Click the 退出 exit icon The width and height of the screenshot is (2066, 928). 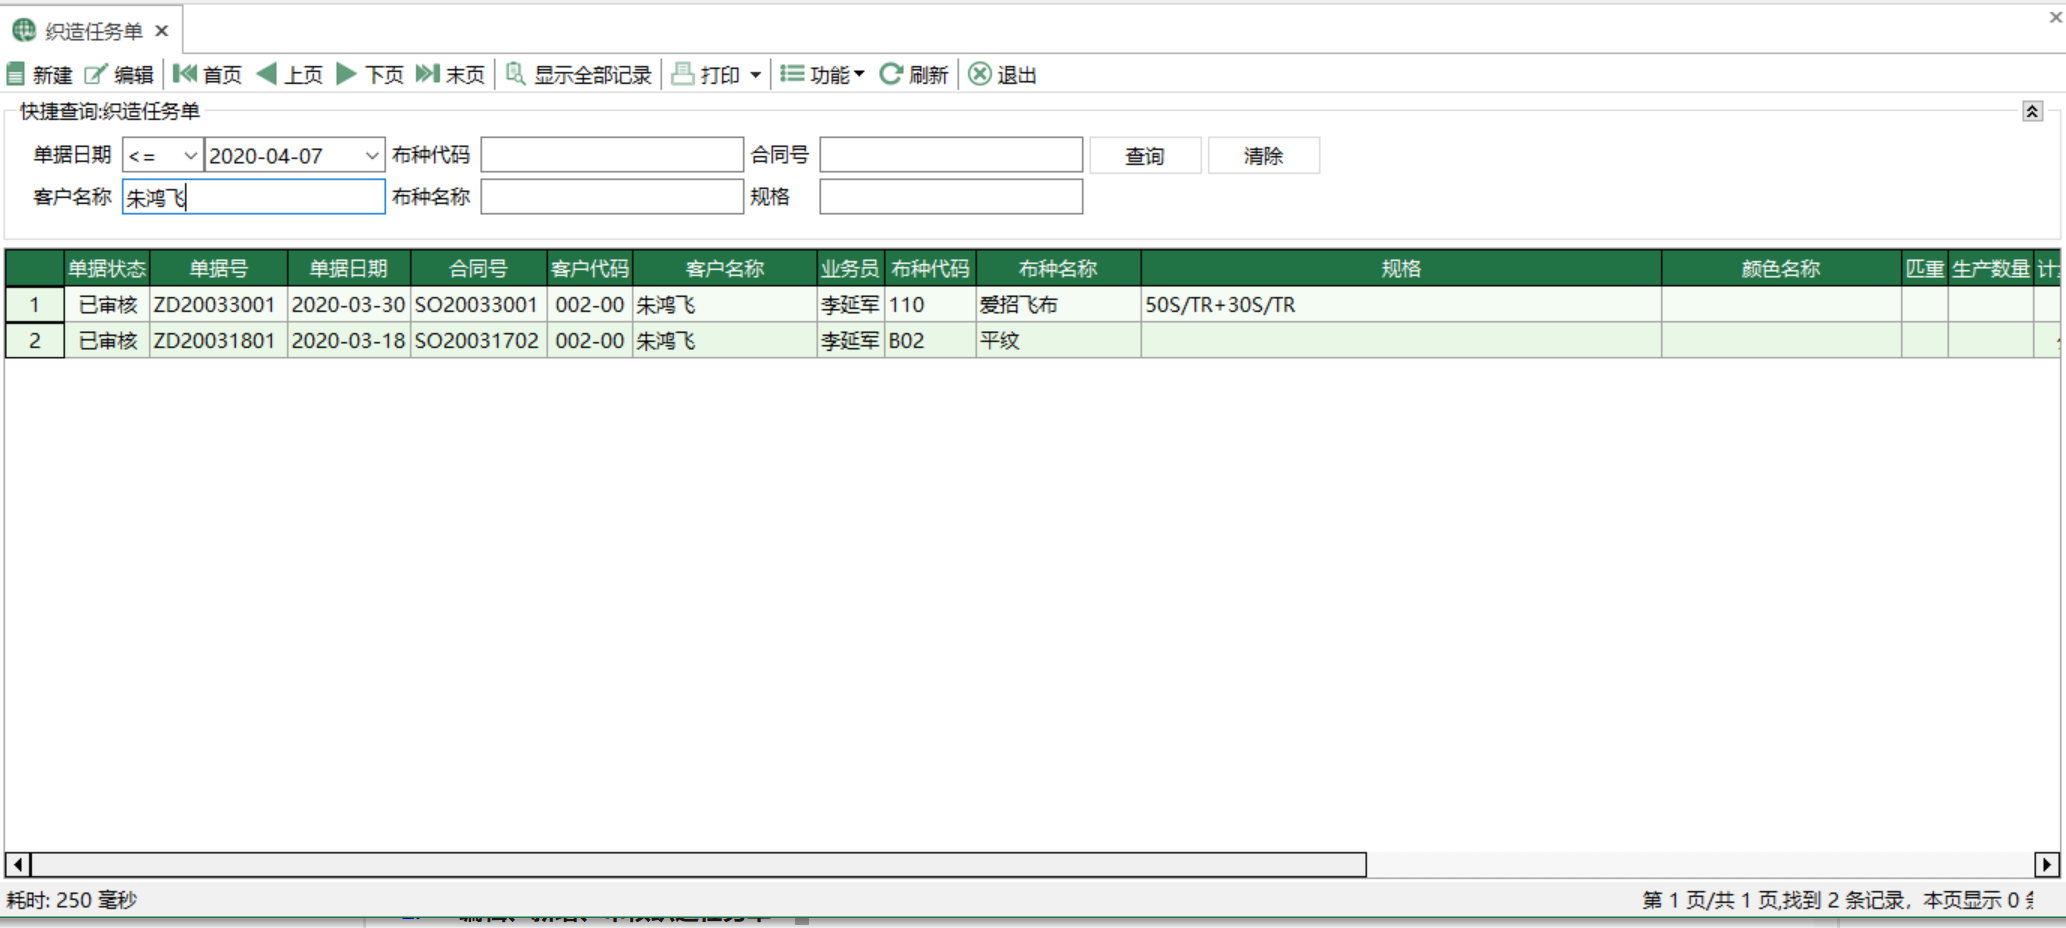[x=980, y=74]
